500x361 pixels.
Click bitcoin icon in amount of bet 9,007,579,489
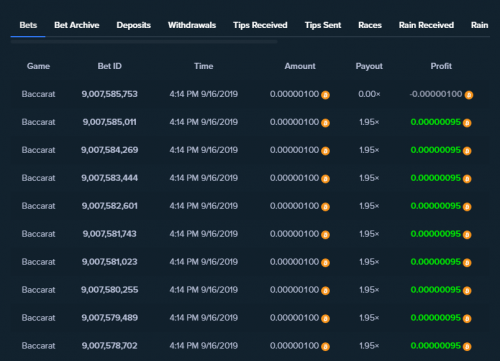[325, 319]
